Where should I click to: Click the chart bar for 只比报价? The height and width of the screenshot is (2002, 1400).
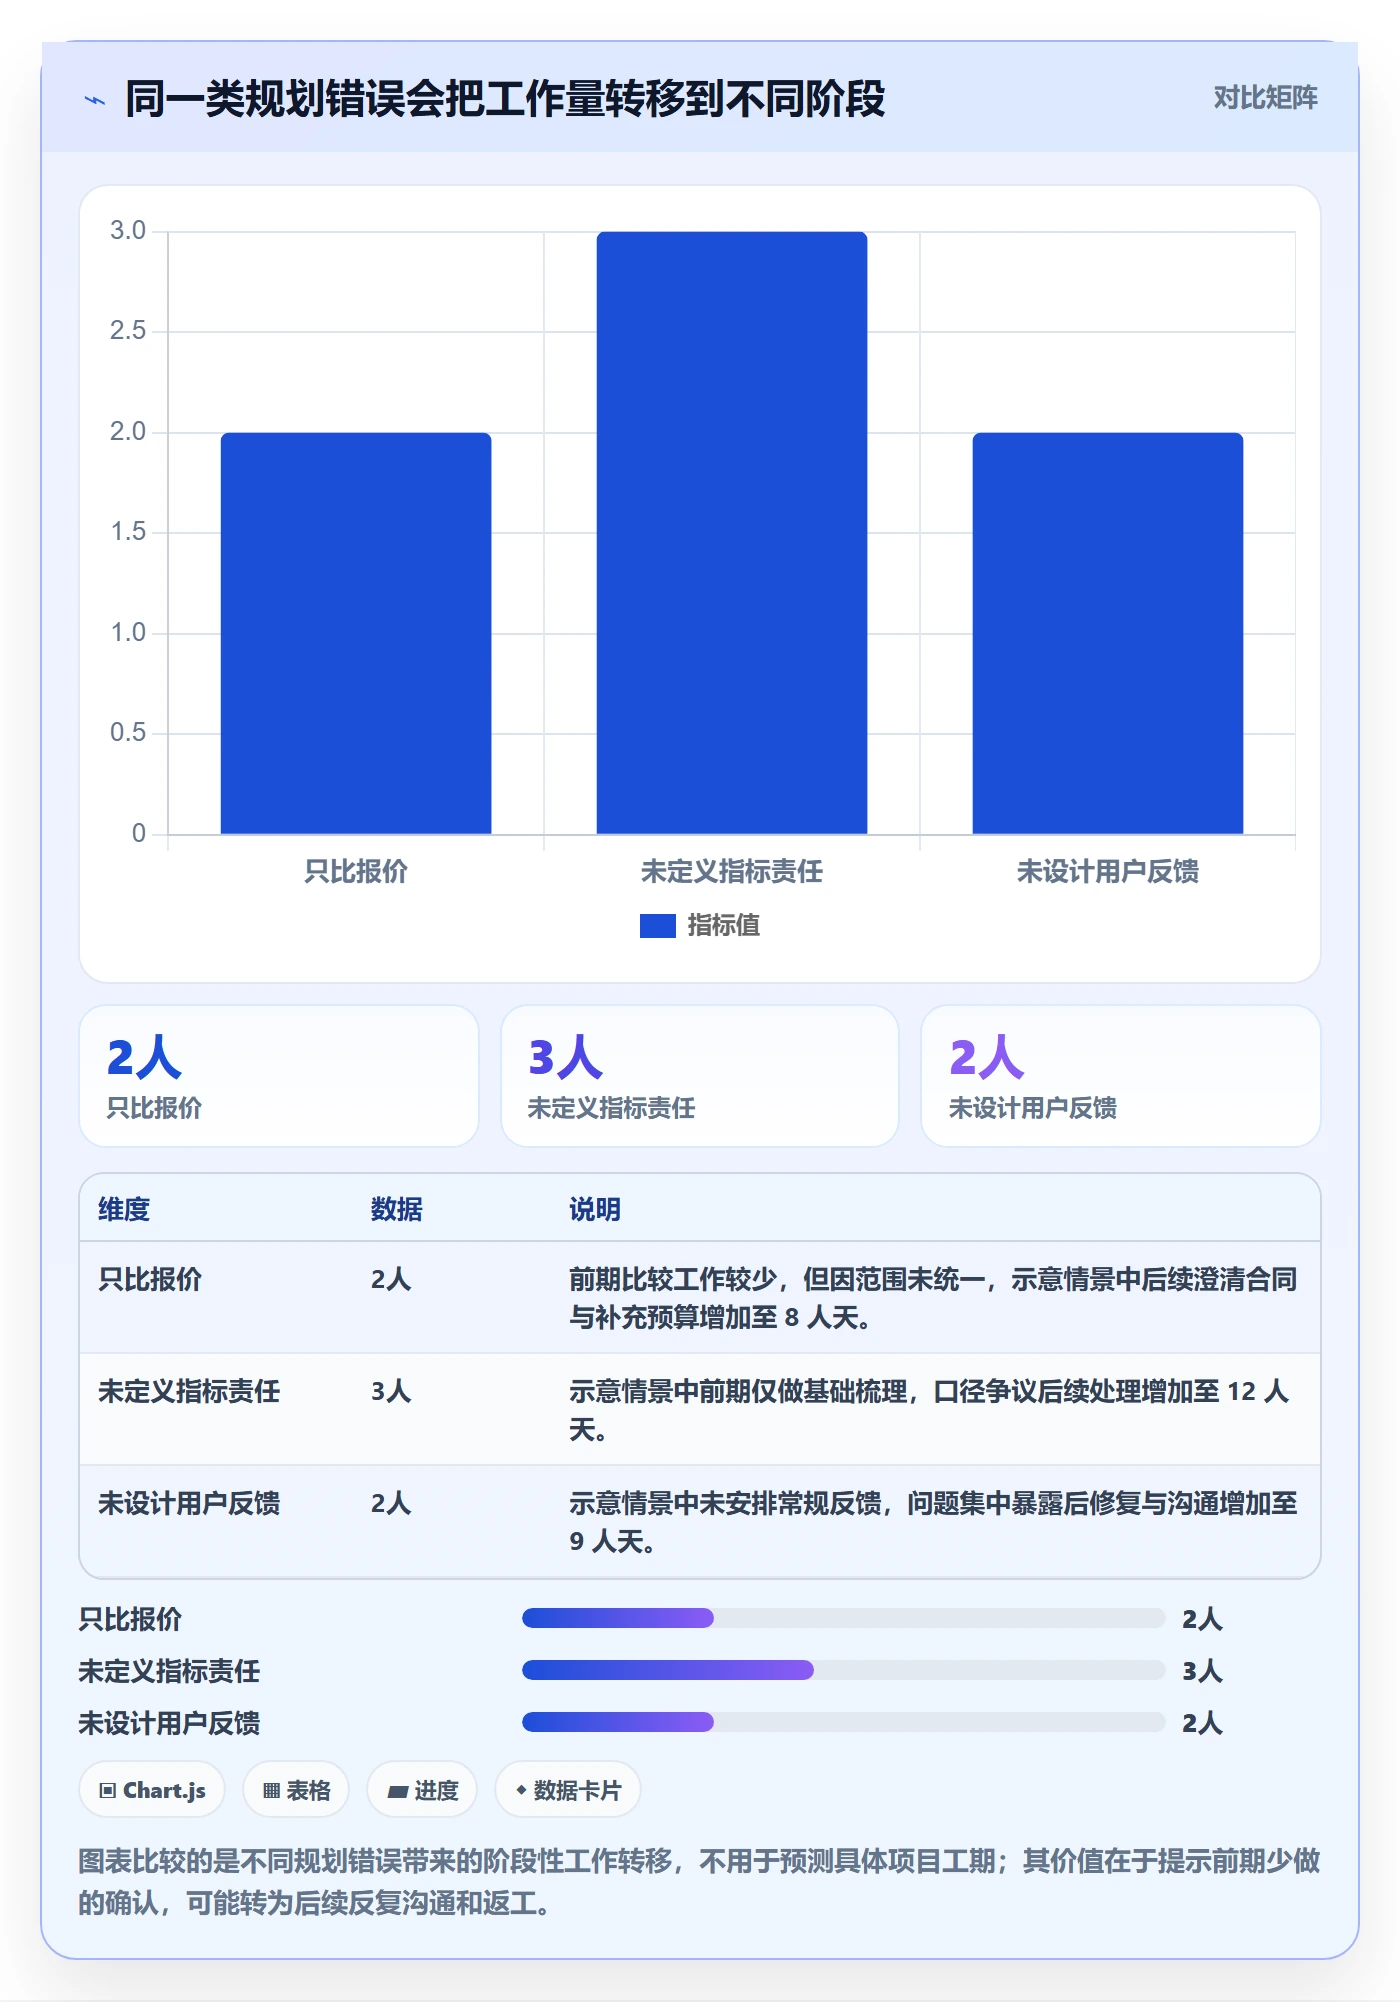pyautogui.click(x=356, y=633)
